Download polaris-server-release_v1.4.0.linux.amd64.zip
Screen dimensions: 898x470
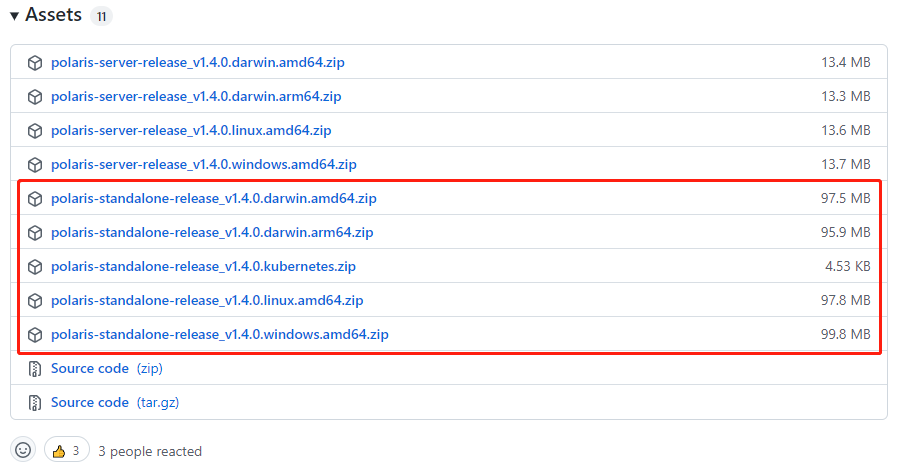[191, 131]
